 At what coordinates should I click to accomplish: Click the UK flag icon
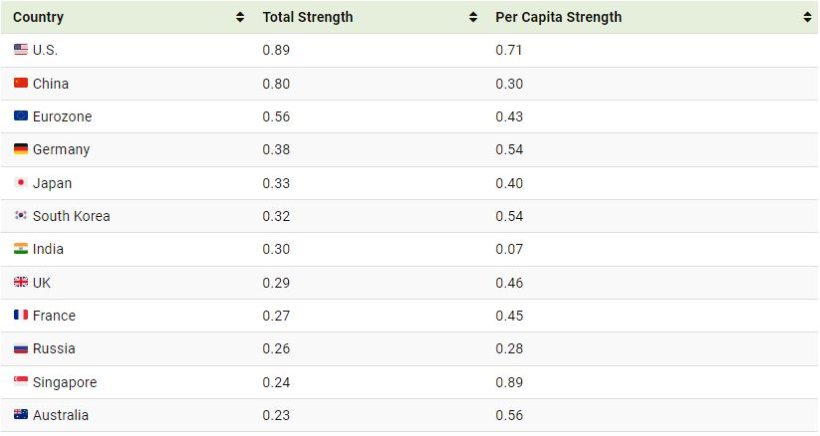click(21, 283)
